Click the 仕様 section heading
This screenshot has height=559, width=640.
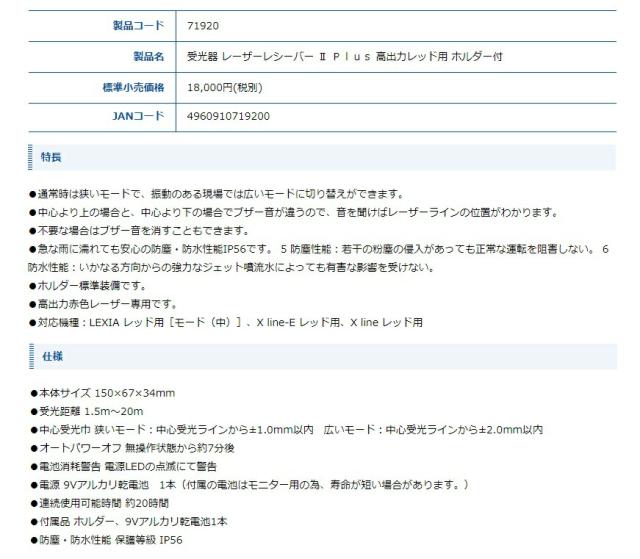click(53, 356)
